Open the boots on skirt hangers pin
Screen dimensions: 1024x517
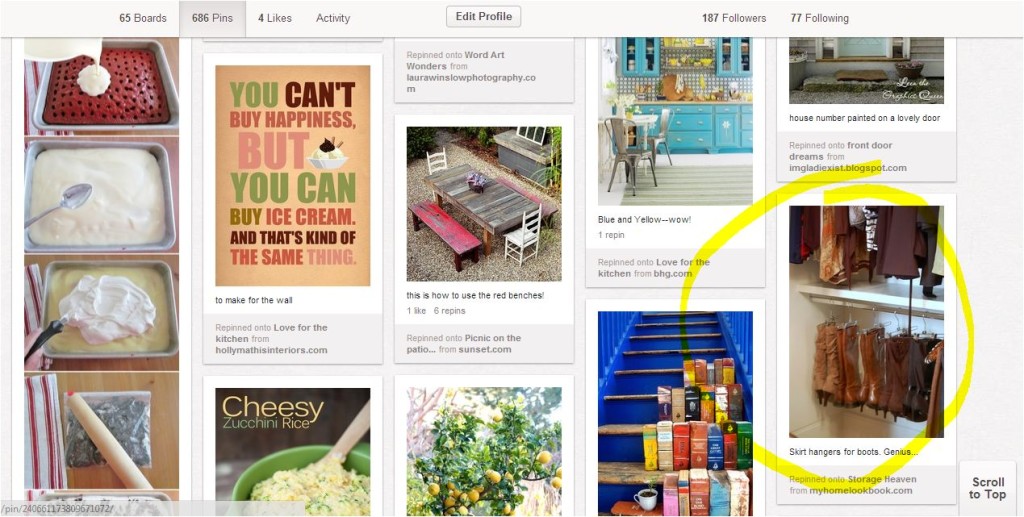click(866, 322)
